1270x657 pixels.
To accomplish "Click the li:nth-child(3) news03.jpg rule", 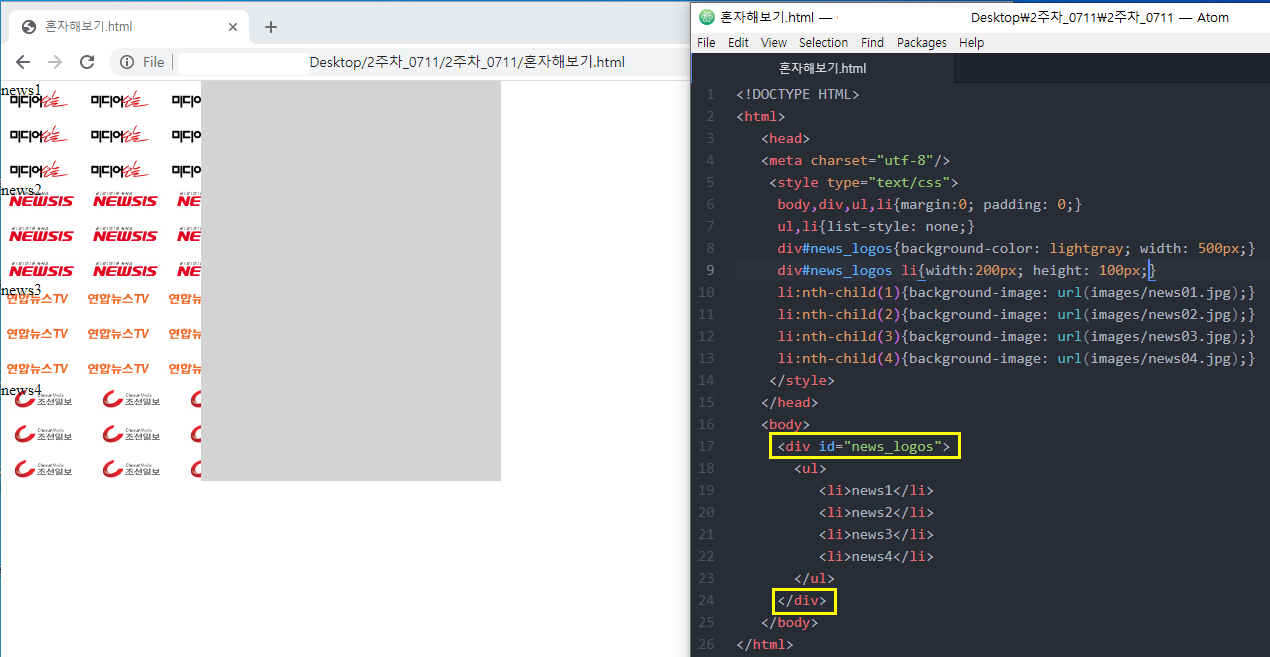I will (1016, 336).
